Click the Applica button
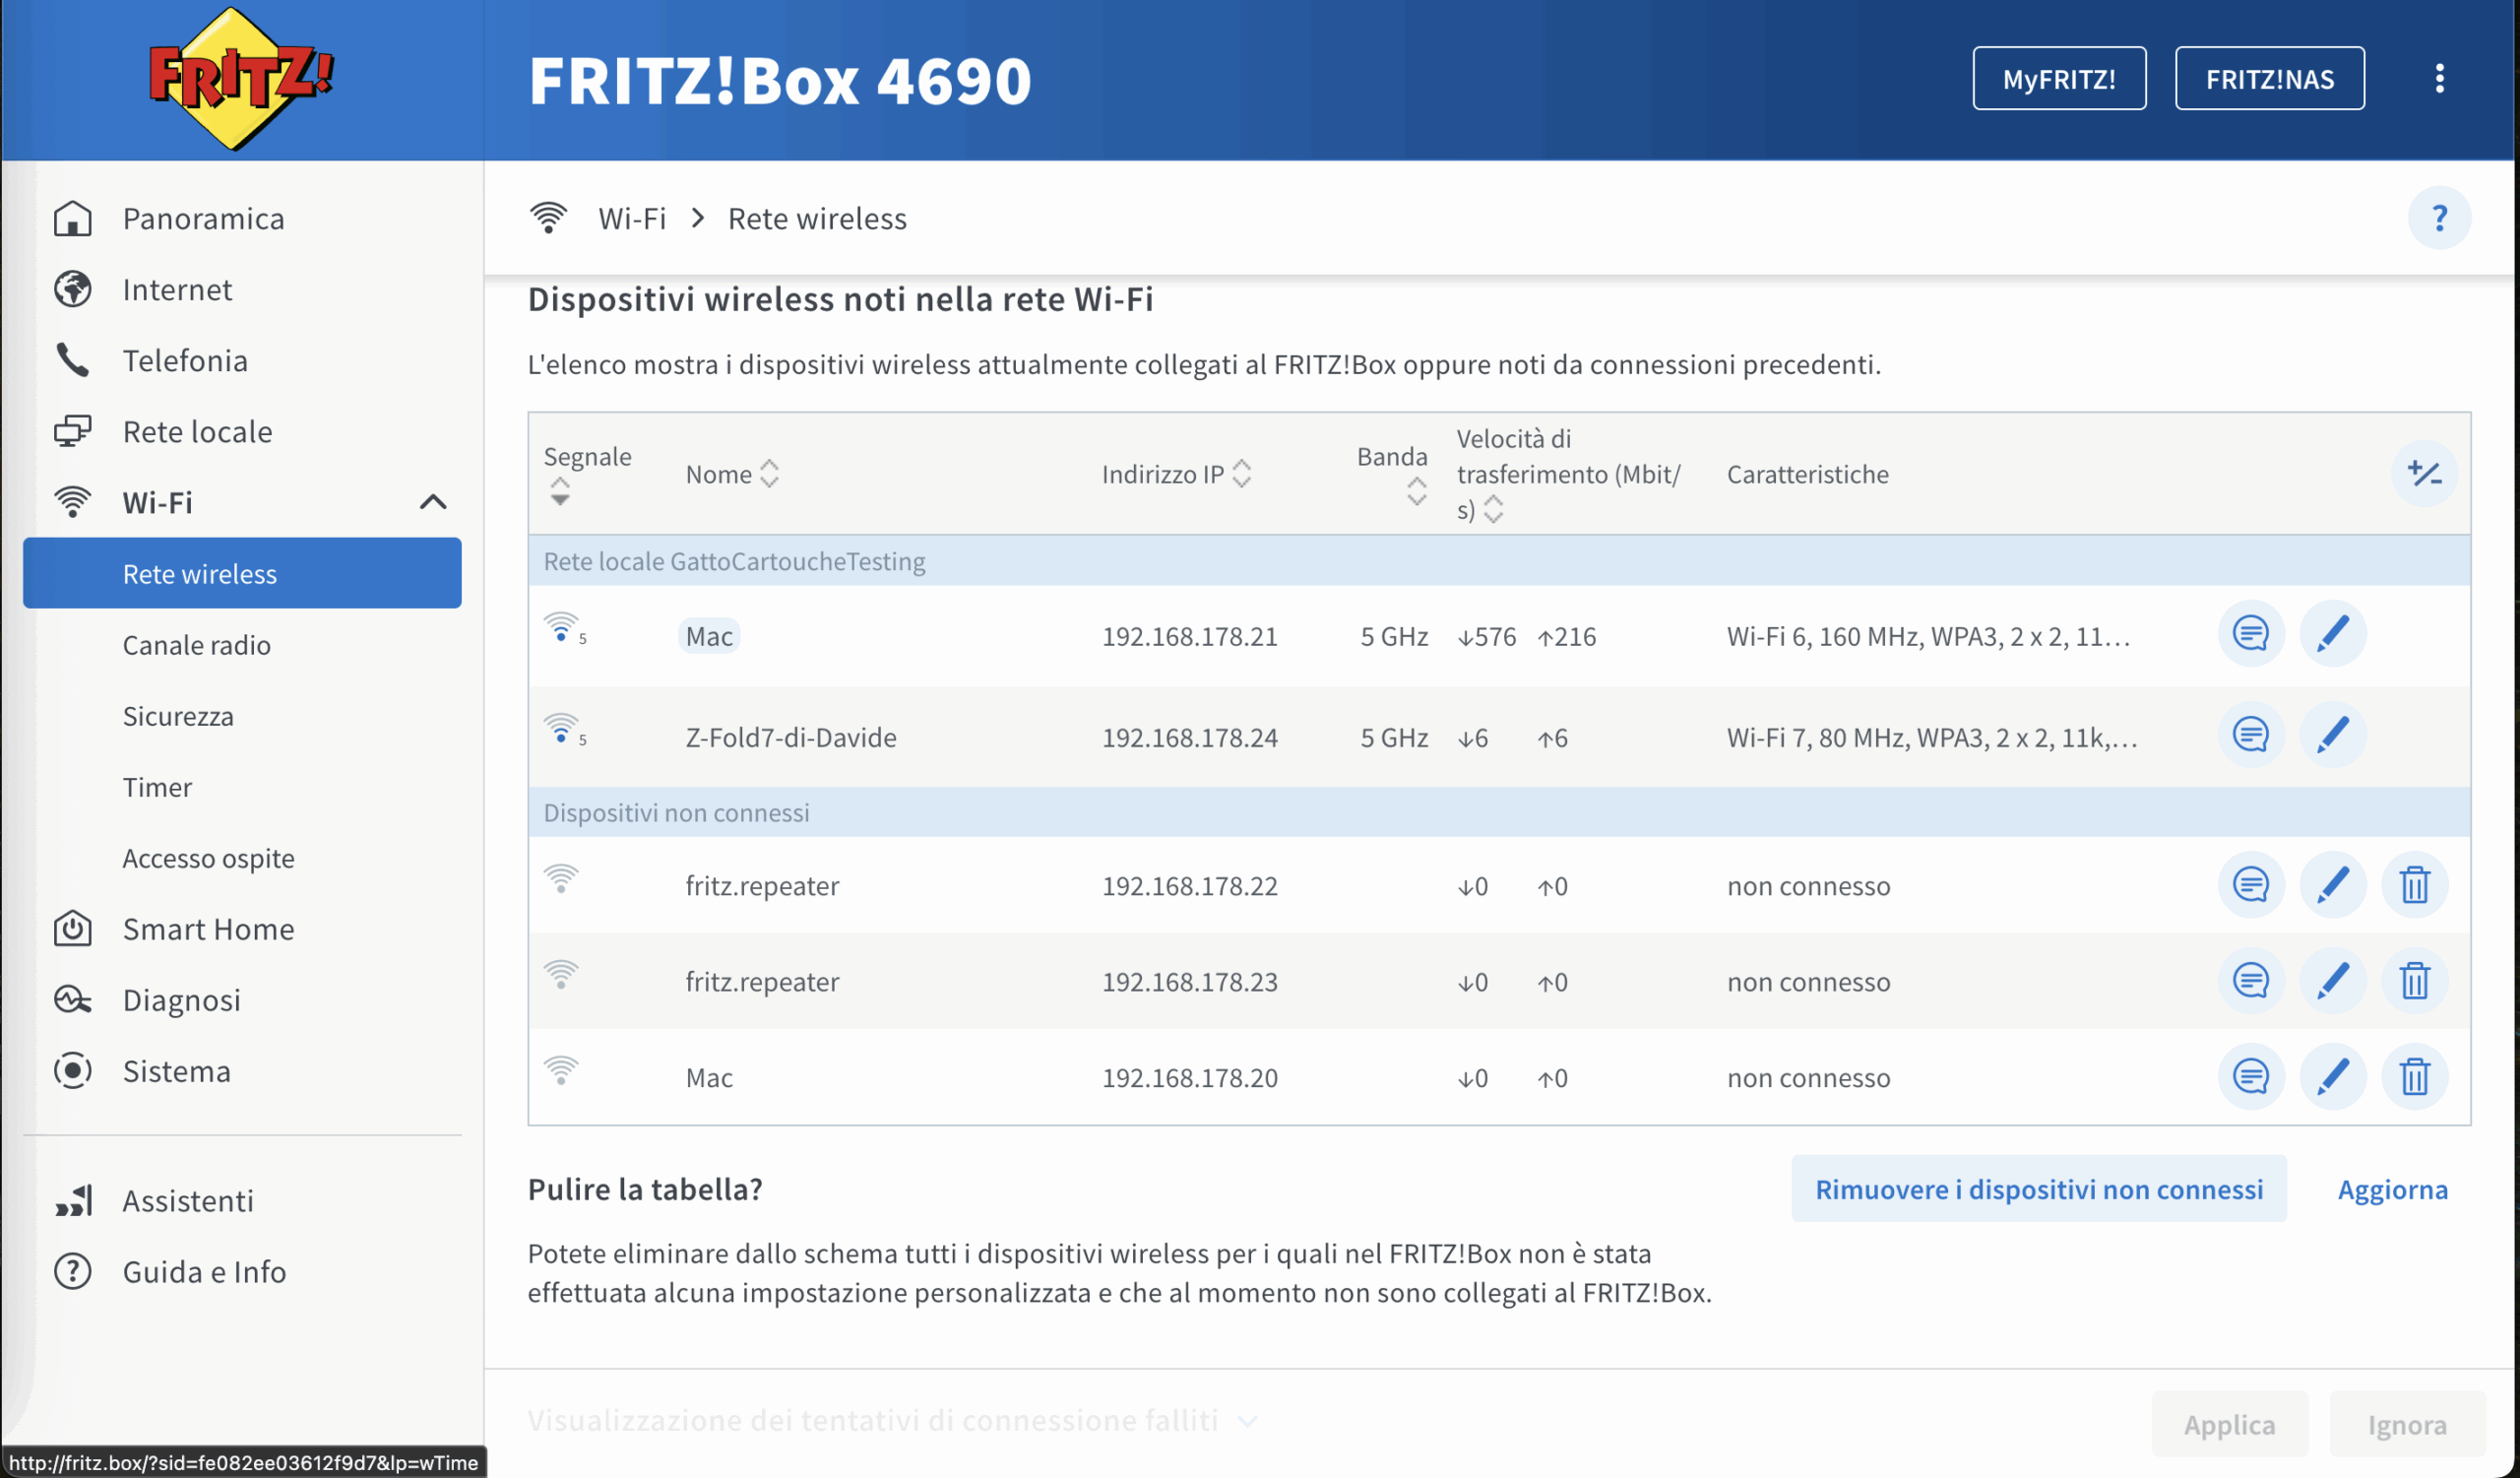This screenshot has height=1478, width=2520. click(2229, 1424)
